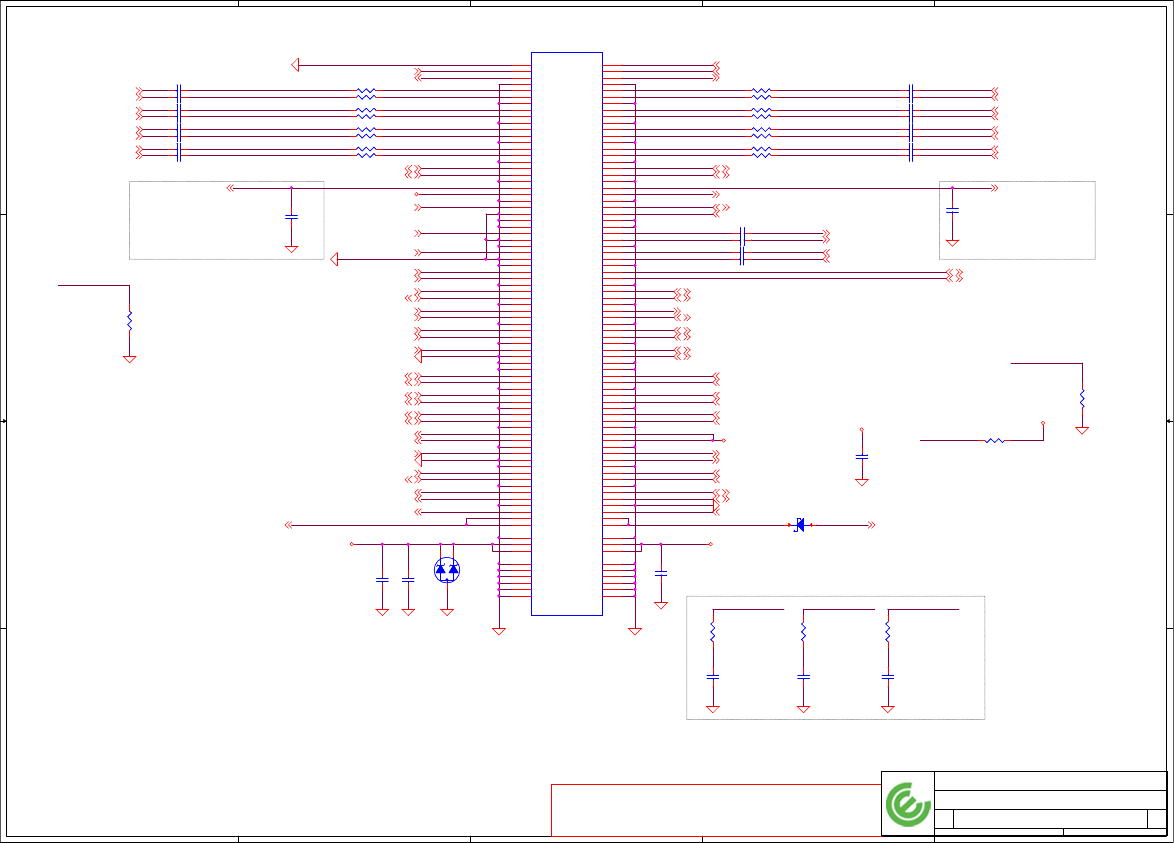The height and width of the screenshot is (843, 1174).
Task: Click the empty red notes frame at bottom
Action: coord(716,810)
